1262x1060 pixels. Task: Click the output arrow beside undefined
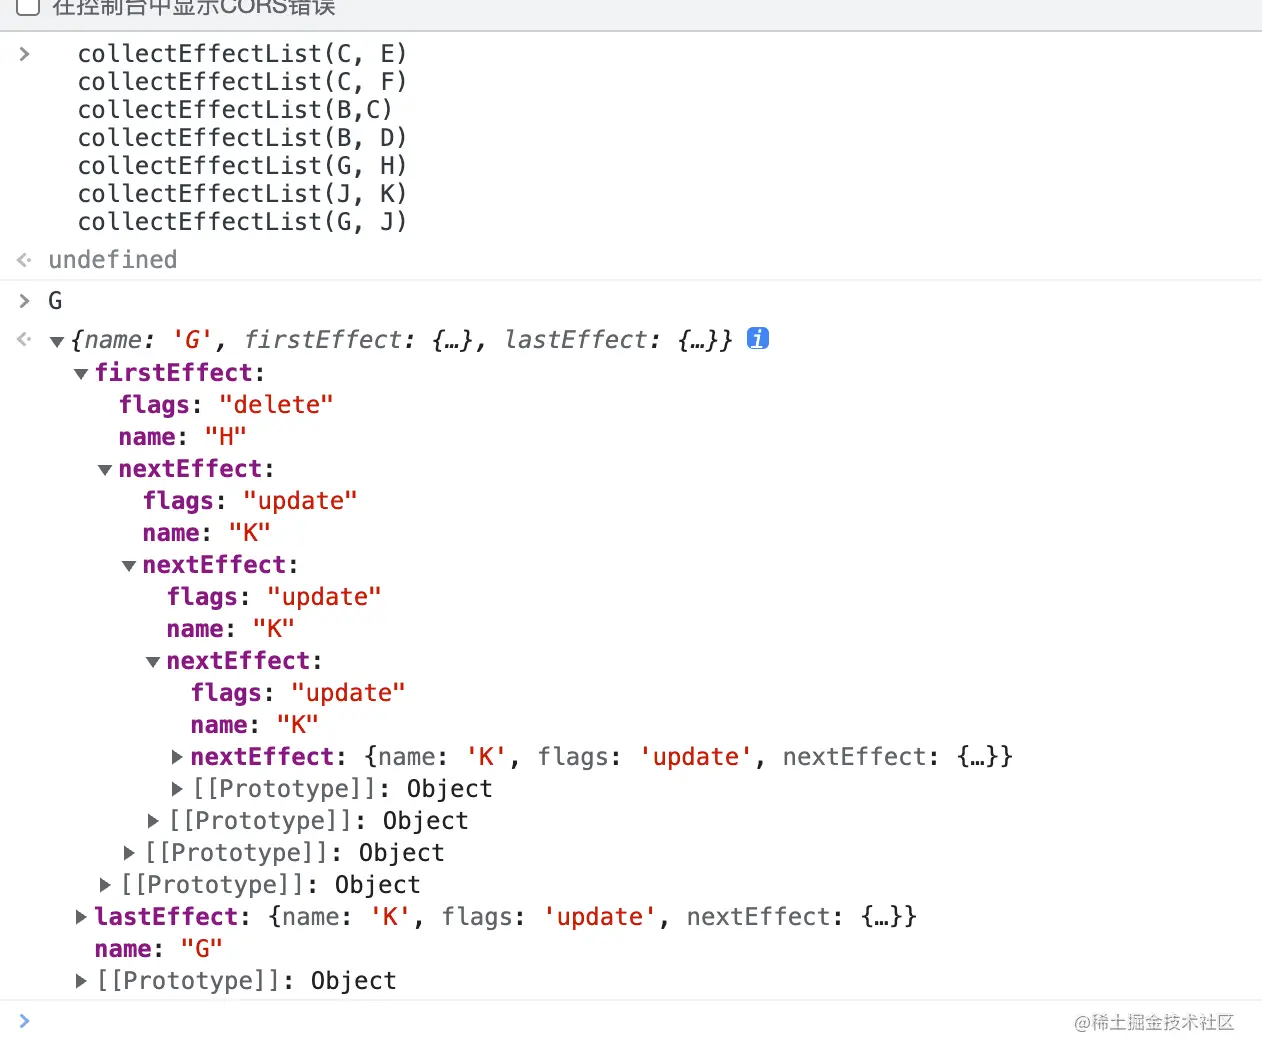25,260
